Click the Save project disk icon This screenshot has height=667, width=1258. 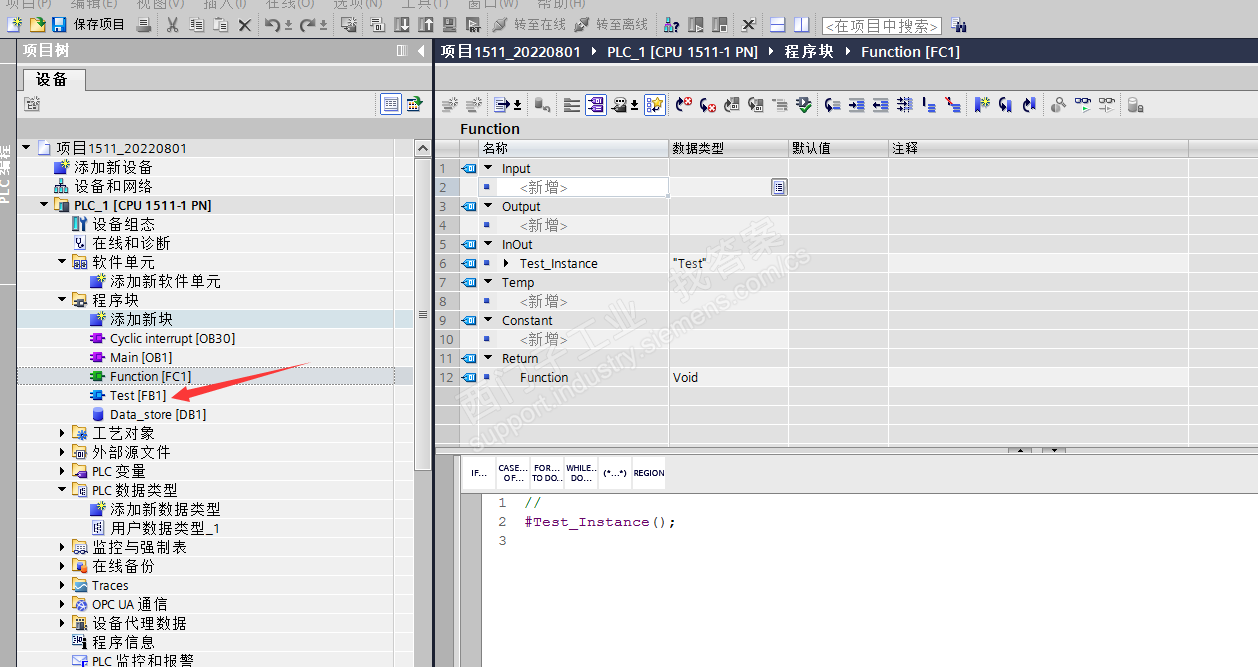[x=59, y=24]
